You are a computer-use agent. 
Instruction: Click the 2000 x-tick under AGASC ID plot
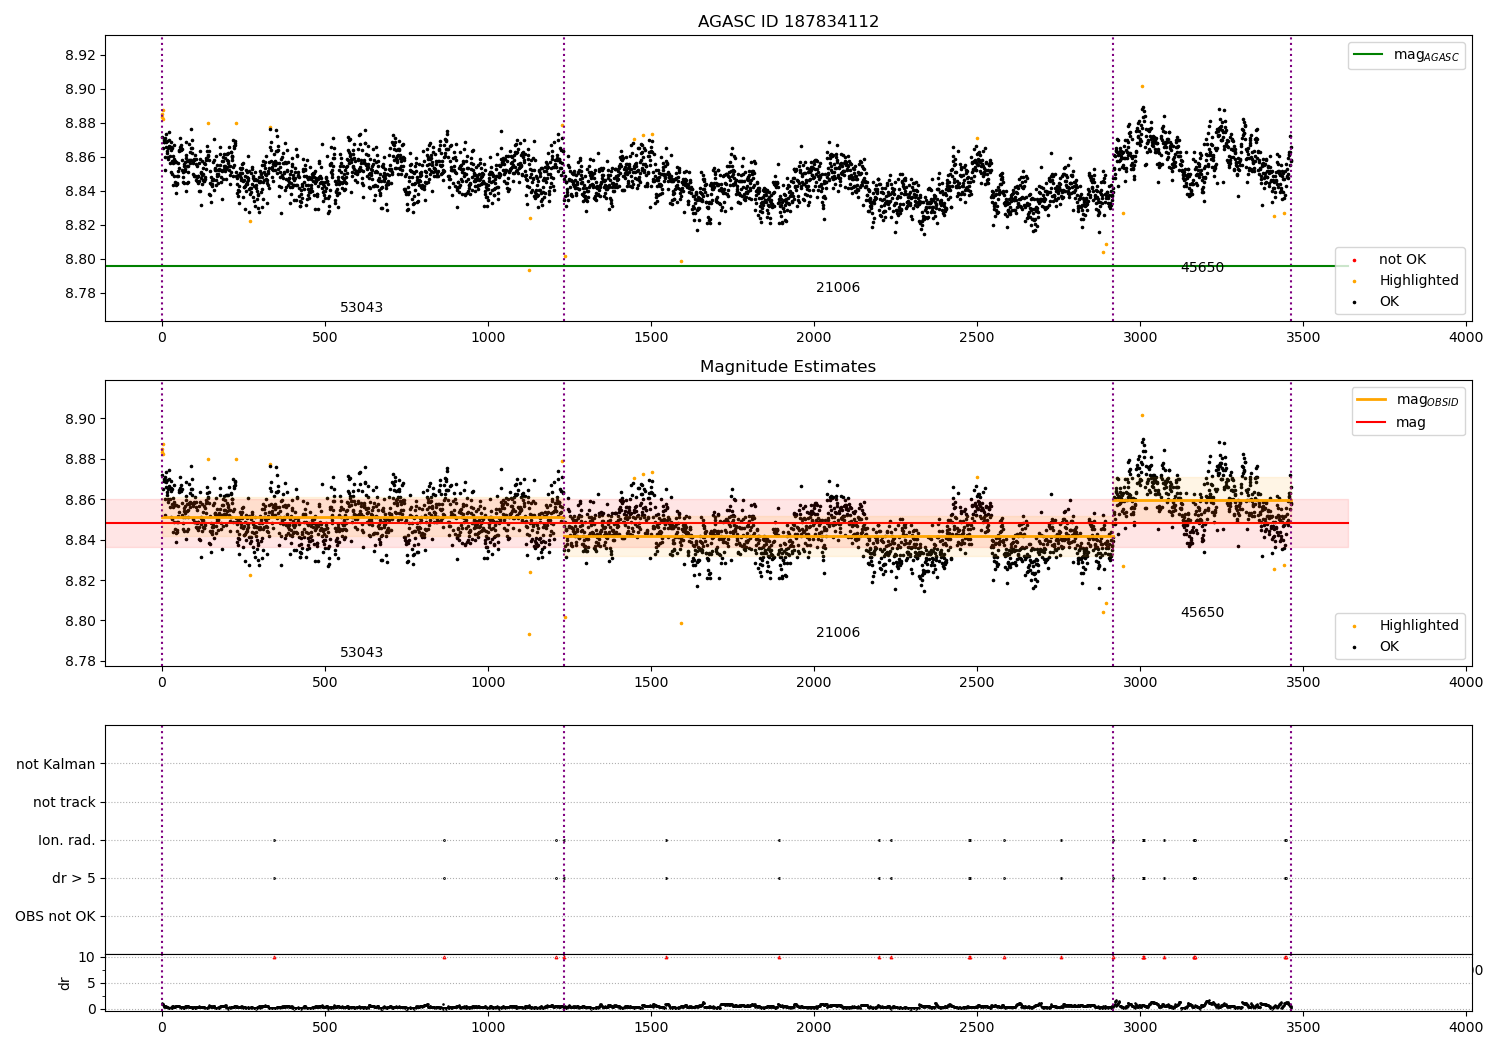coord(814,337)
